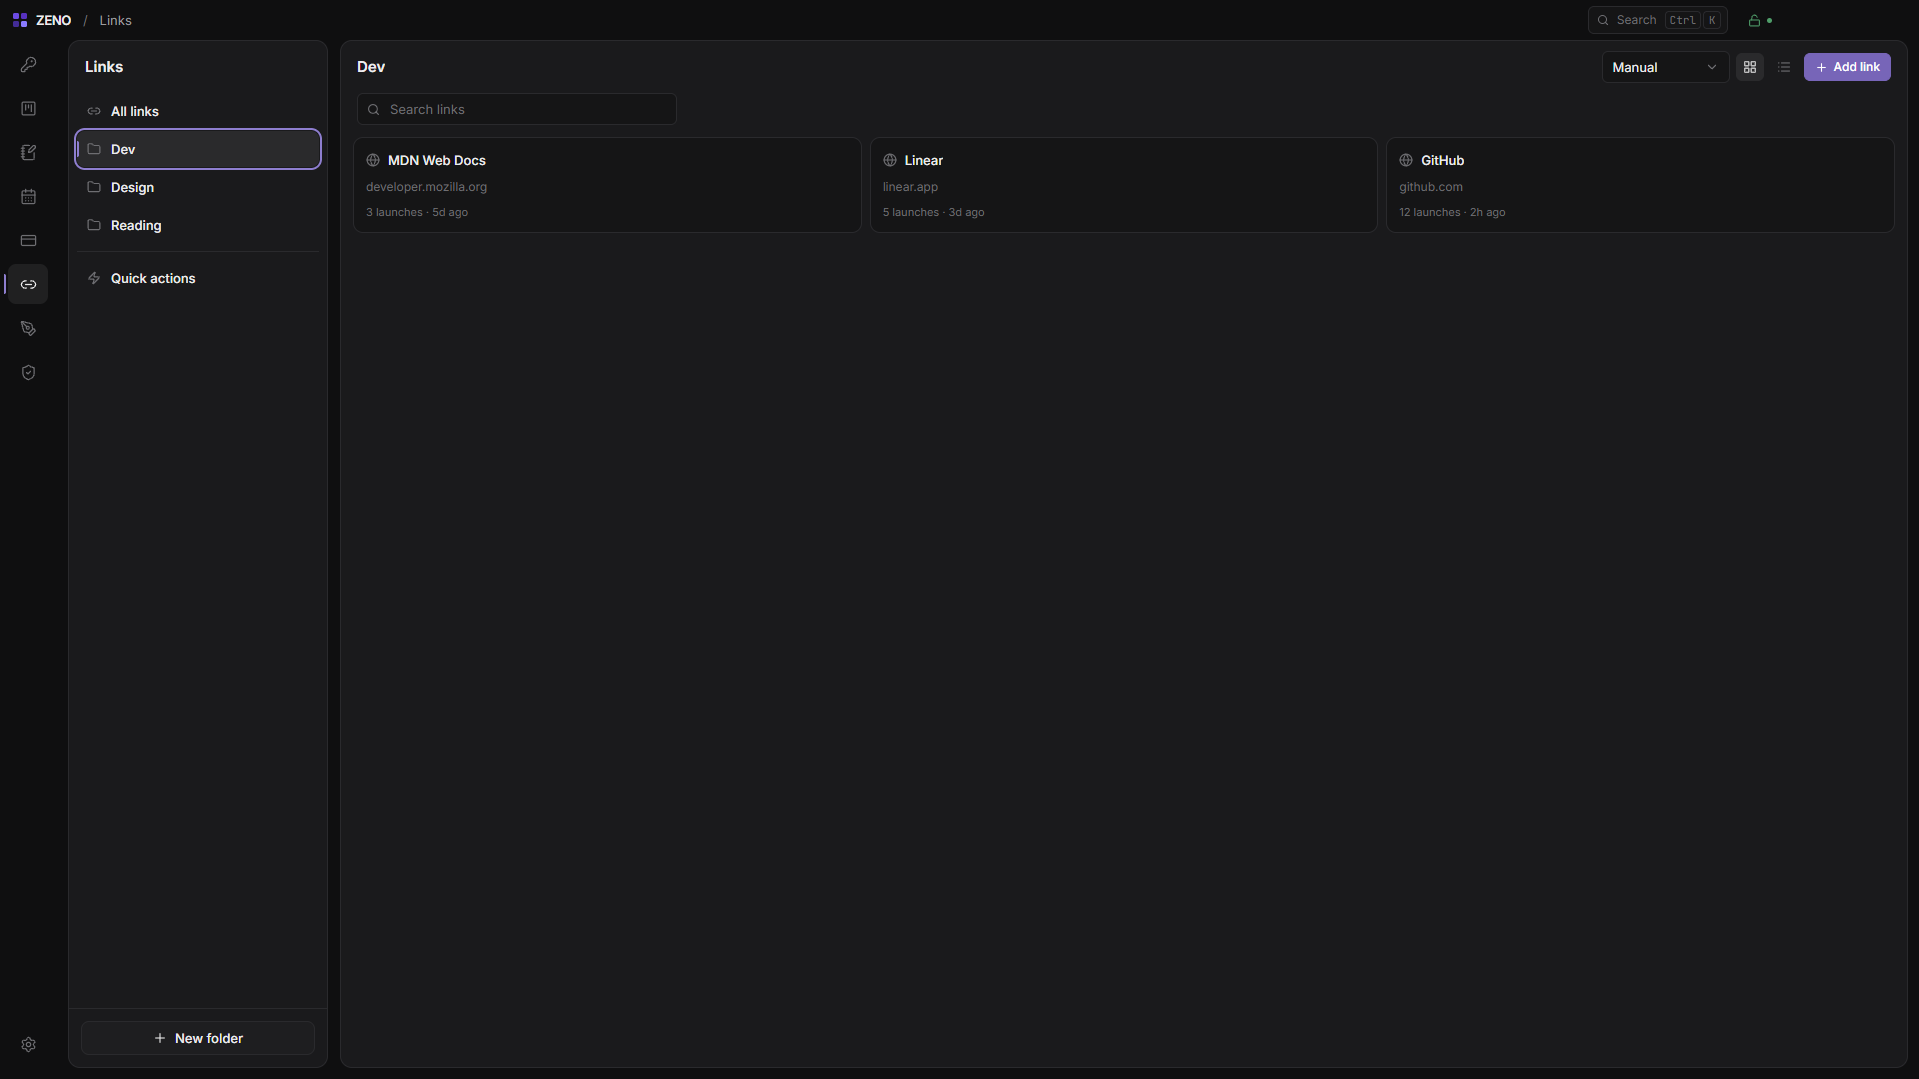This screenshot has height=1079, width=1919.
Task: Click '3 launches · 5d ago' text
Action: (x=416, y=212)
